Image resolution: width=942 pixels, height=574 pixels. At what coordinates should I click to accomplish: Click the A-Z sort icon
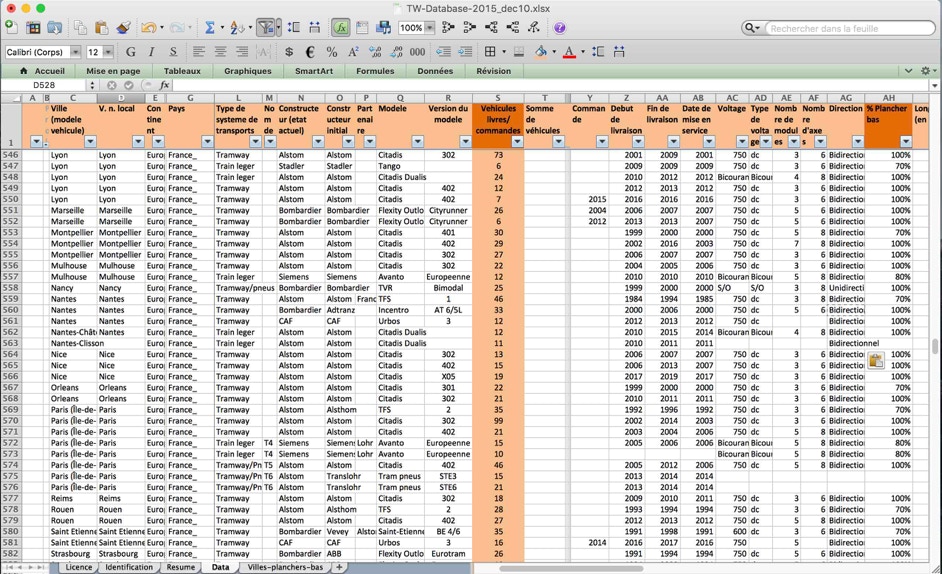pyautogui.click(x=236, y=28)
